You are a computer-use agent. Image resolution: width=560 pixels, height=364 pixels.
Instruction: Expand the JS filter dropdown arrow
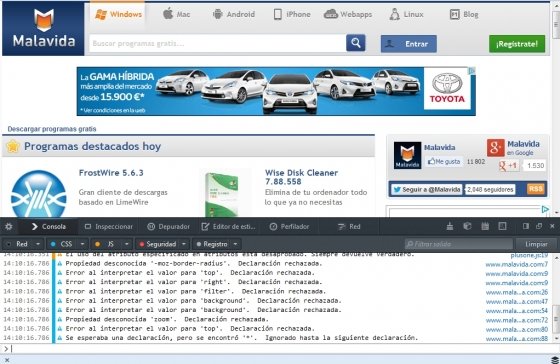[127, 244]
